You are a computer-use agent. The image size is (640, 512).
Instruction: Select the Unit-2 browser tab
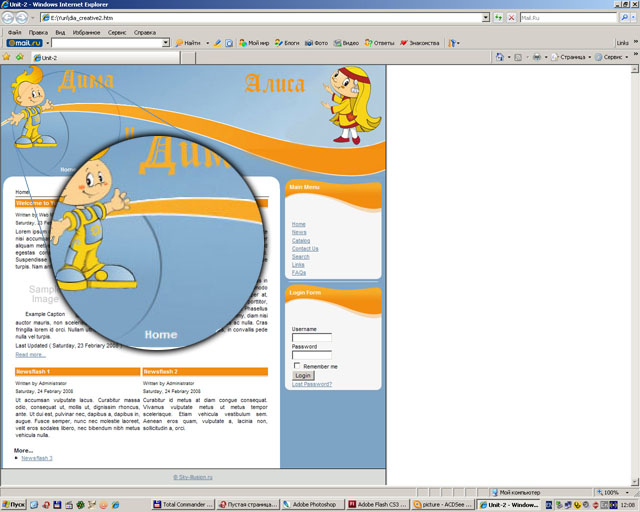[106, 58]
